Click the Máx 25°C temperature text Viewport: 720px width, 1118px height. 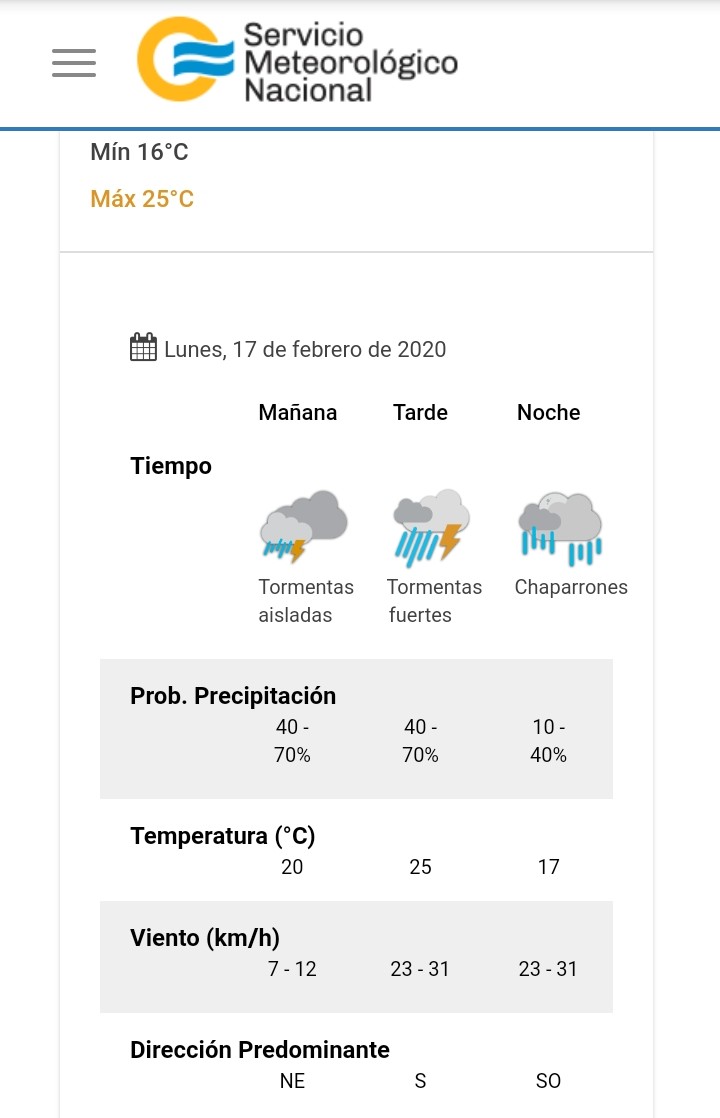(x=142, y=199)
